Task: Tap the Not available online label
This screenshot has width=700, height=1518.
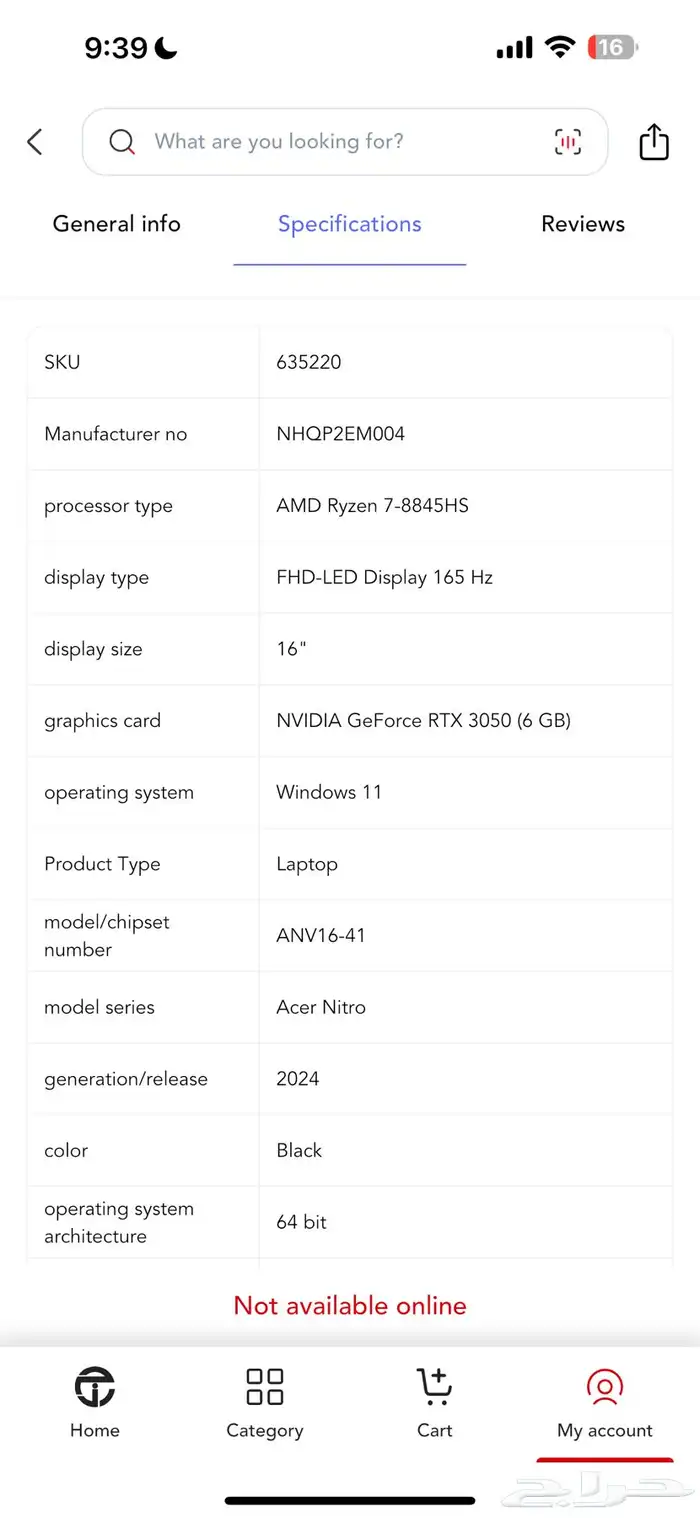Action: 350,1305
